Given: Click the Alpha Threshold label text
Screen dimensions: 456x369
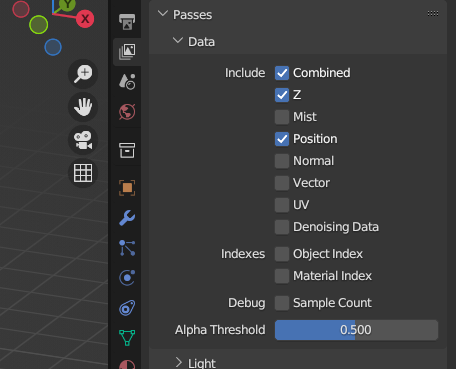Looking at the screenshot, I should 220,330.
